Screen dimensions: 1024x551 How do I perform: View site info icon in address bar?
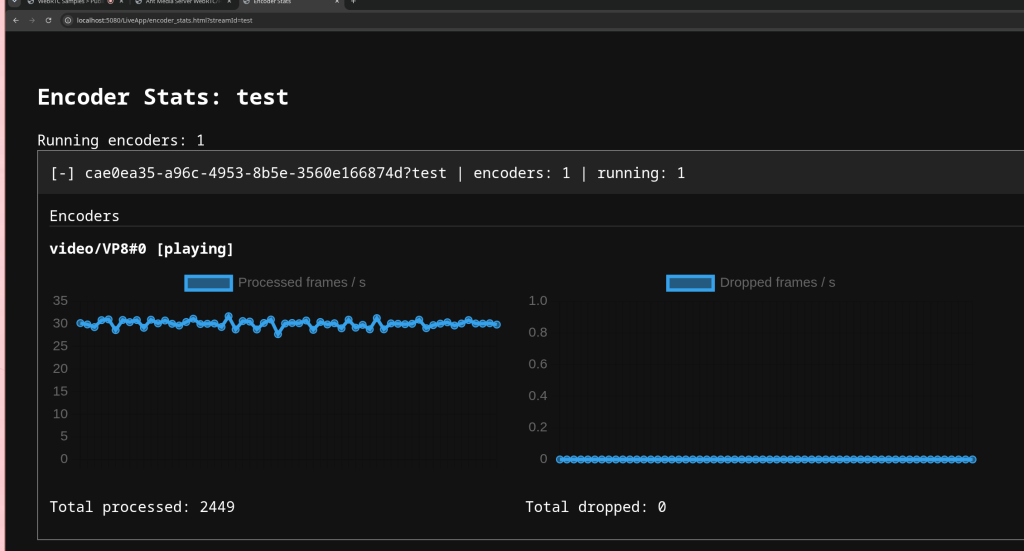click(67, 20)
